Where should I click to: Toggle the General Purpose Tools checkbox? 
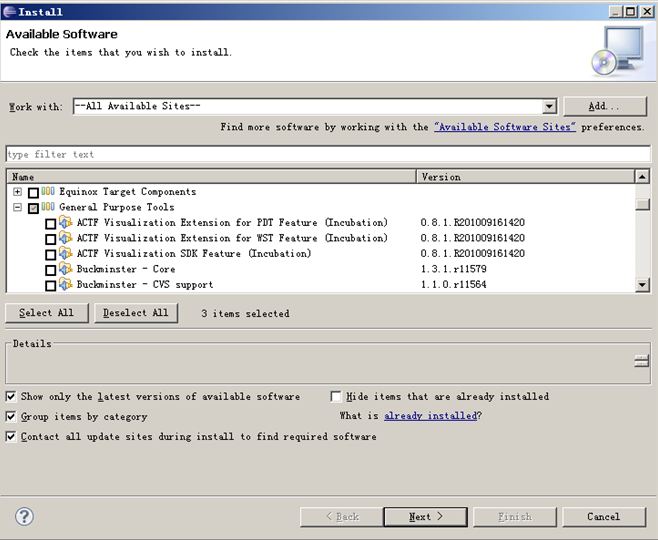tap(33, 208)
